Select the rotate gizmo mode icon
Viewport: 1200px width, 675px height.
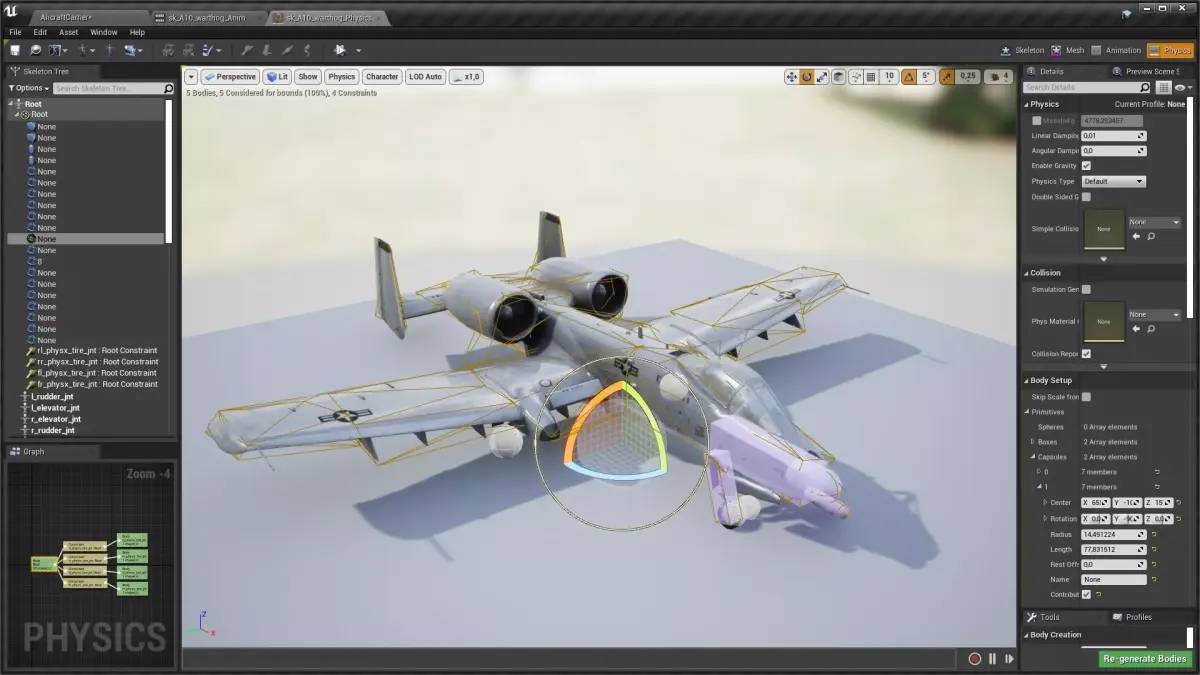point(807,77)
